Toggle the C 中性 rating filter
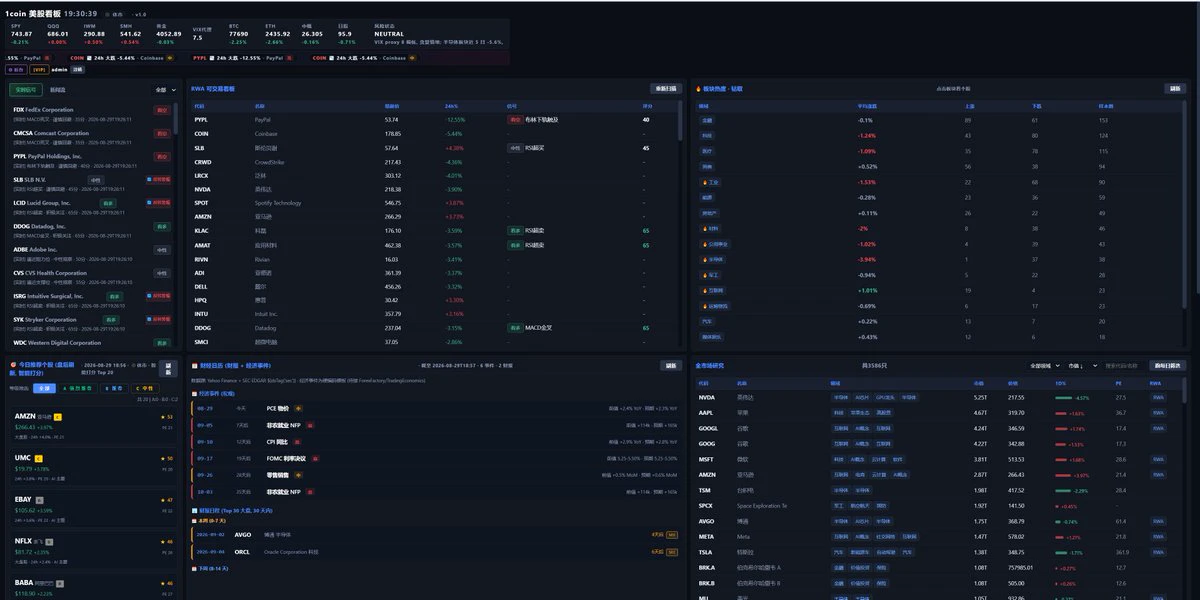Viewport: 1200px width, 600px height. coord(144,387)
